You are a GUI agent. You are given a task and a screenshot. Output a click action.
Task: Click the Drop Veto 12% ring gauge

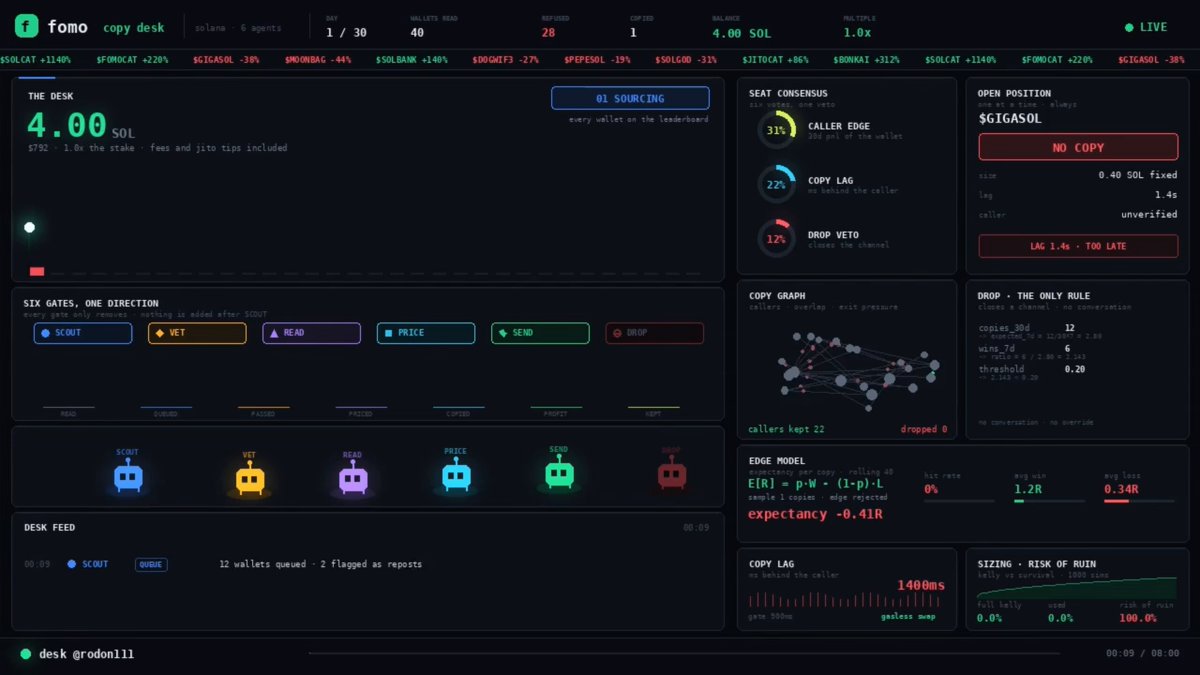coord(776,239)
